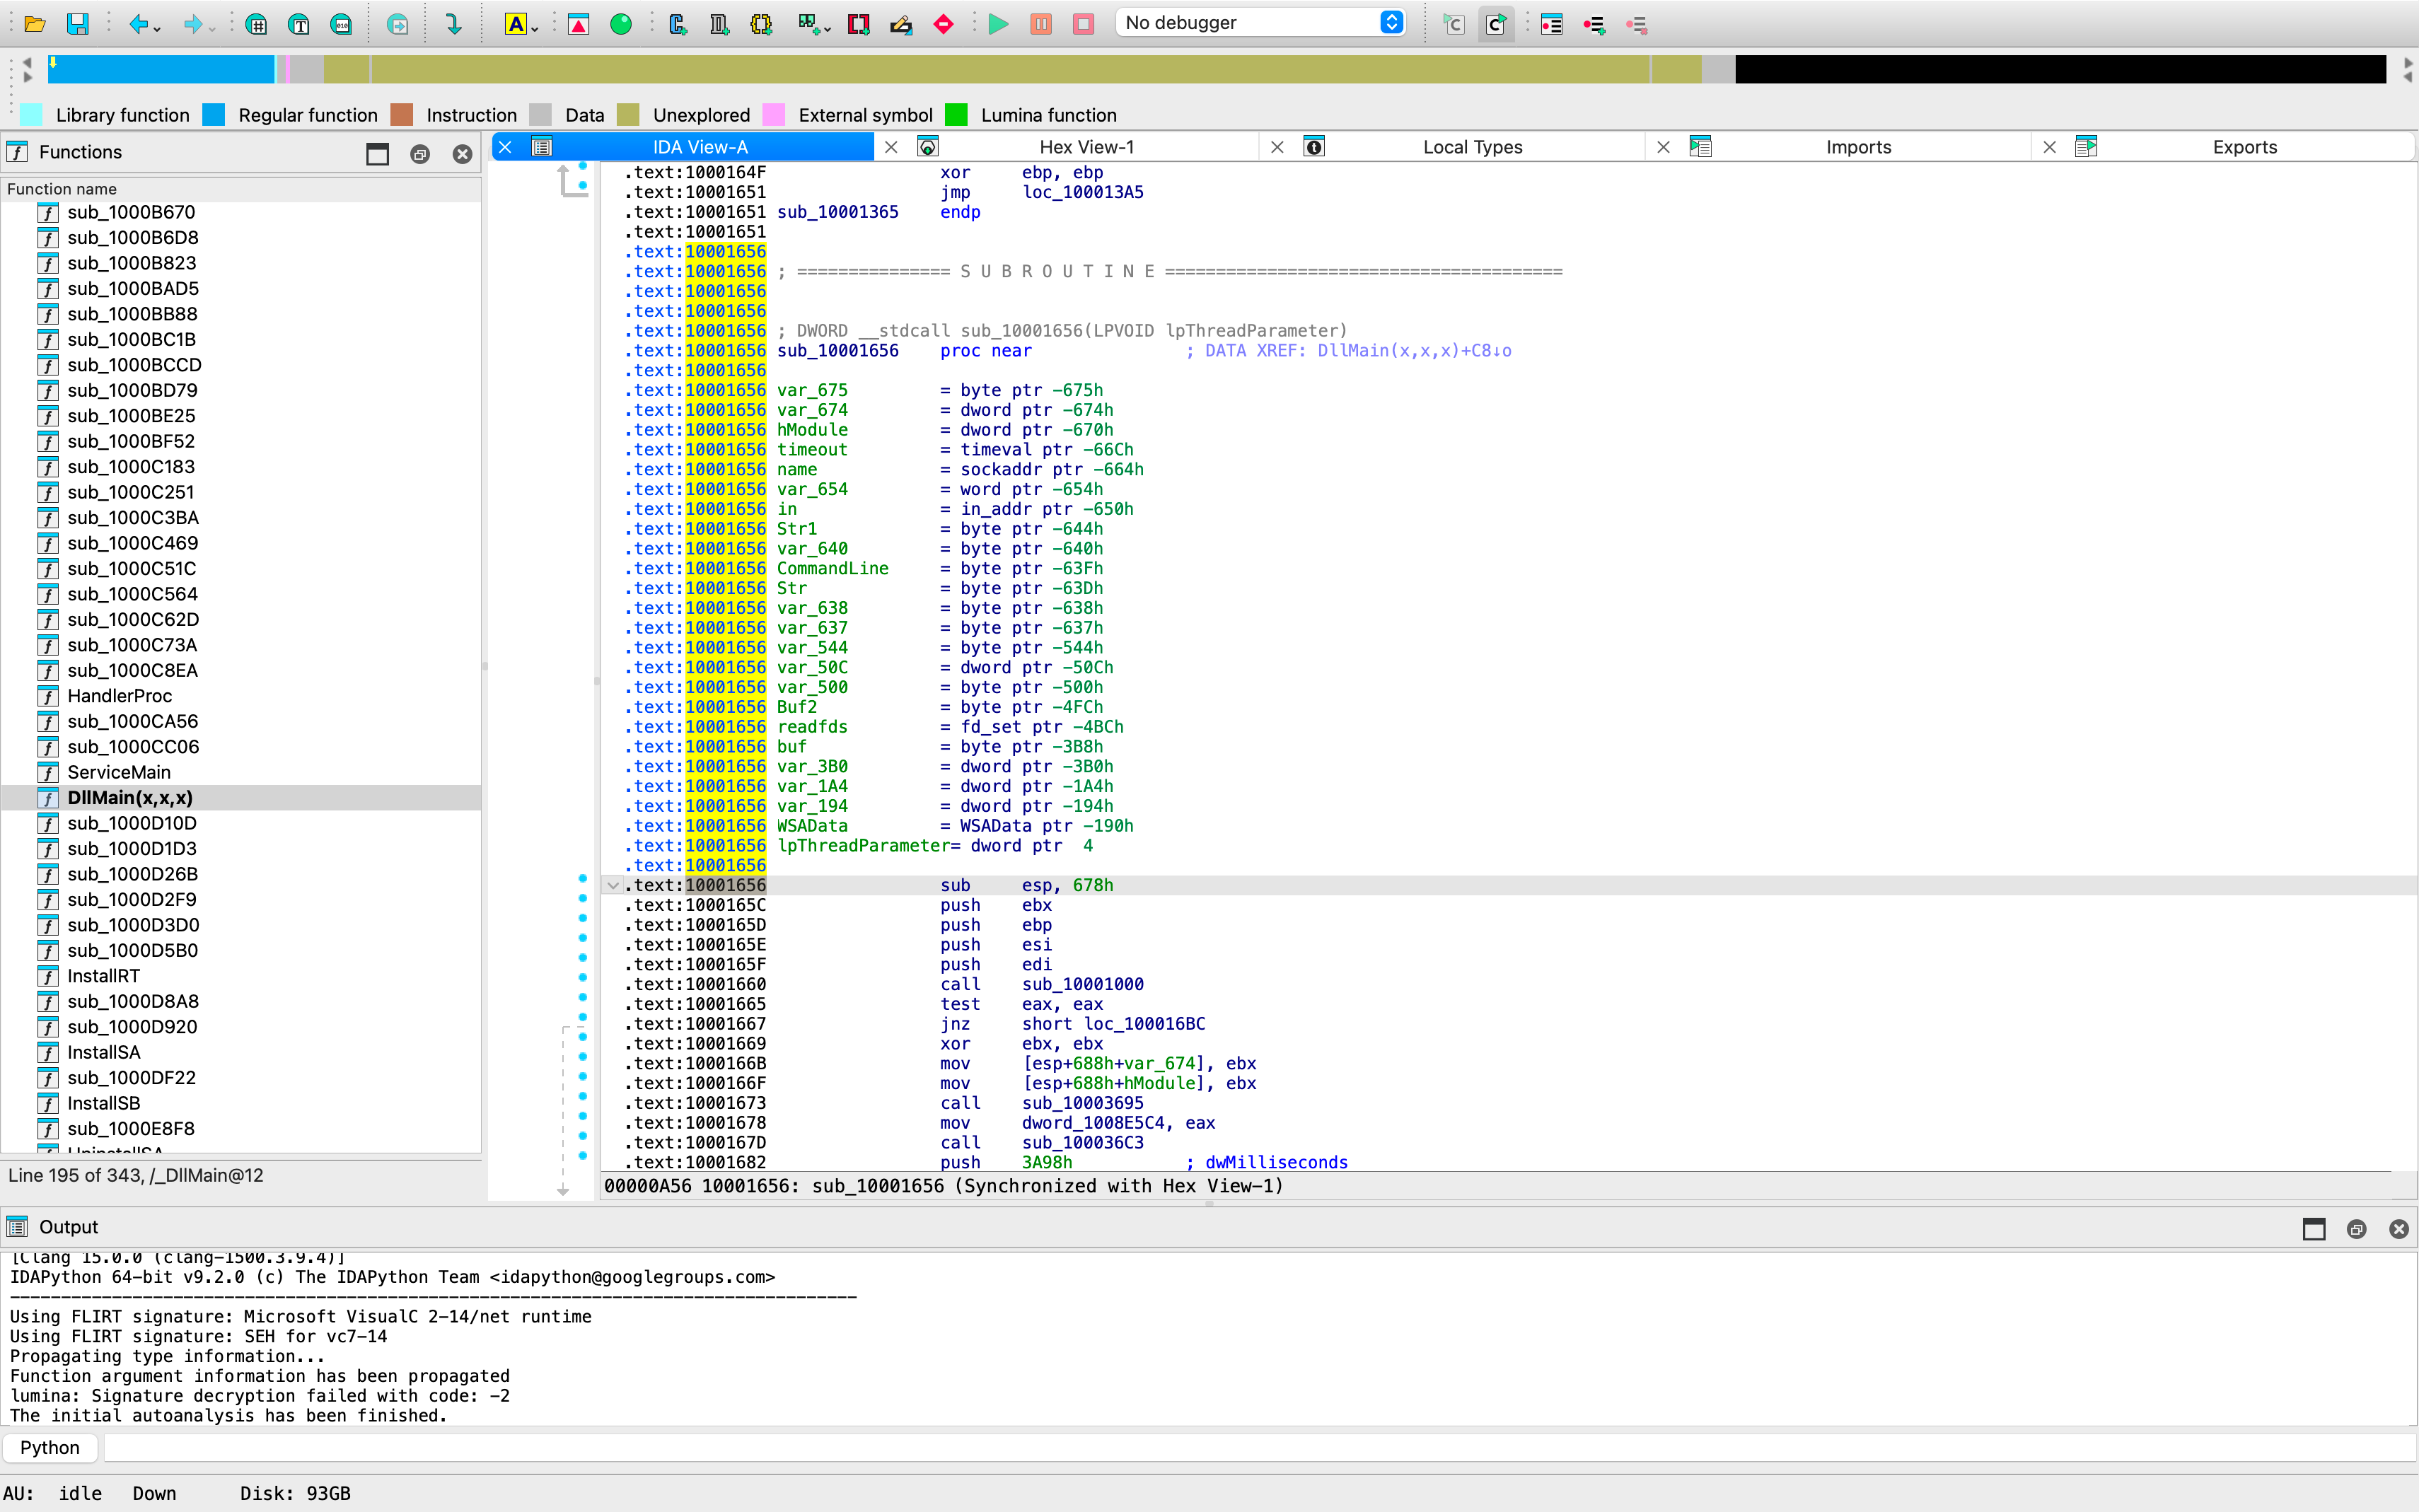Select ServiceMain in the Functions list
This screenshot has width=2419, height=1512.
pos(119,772)
